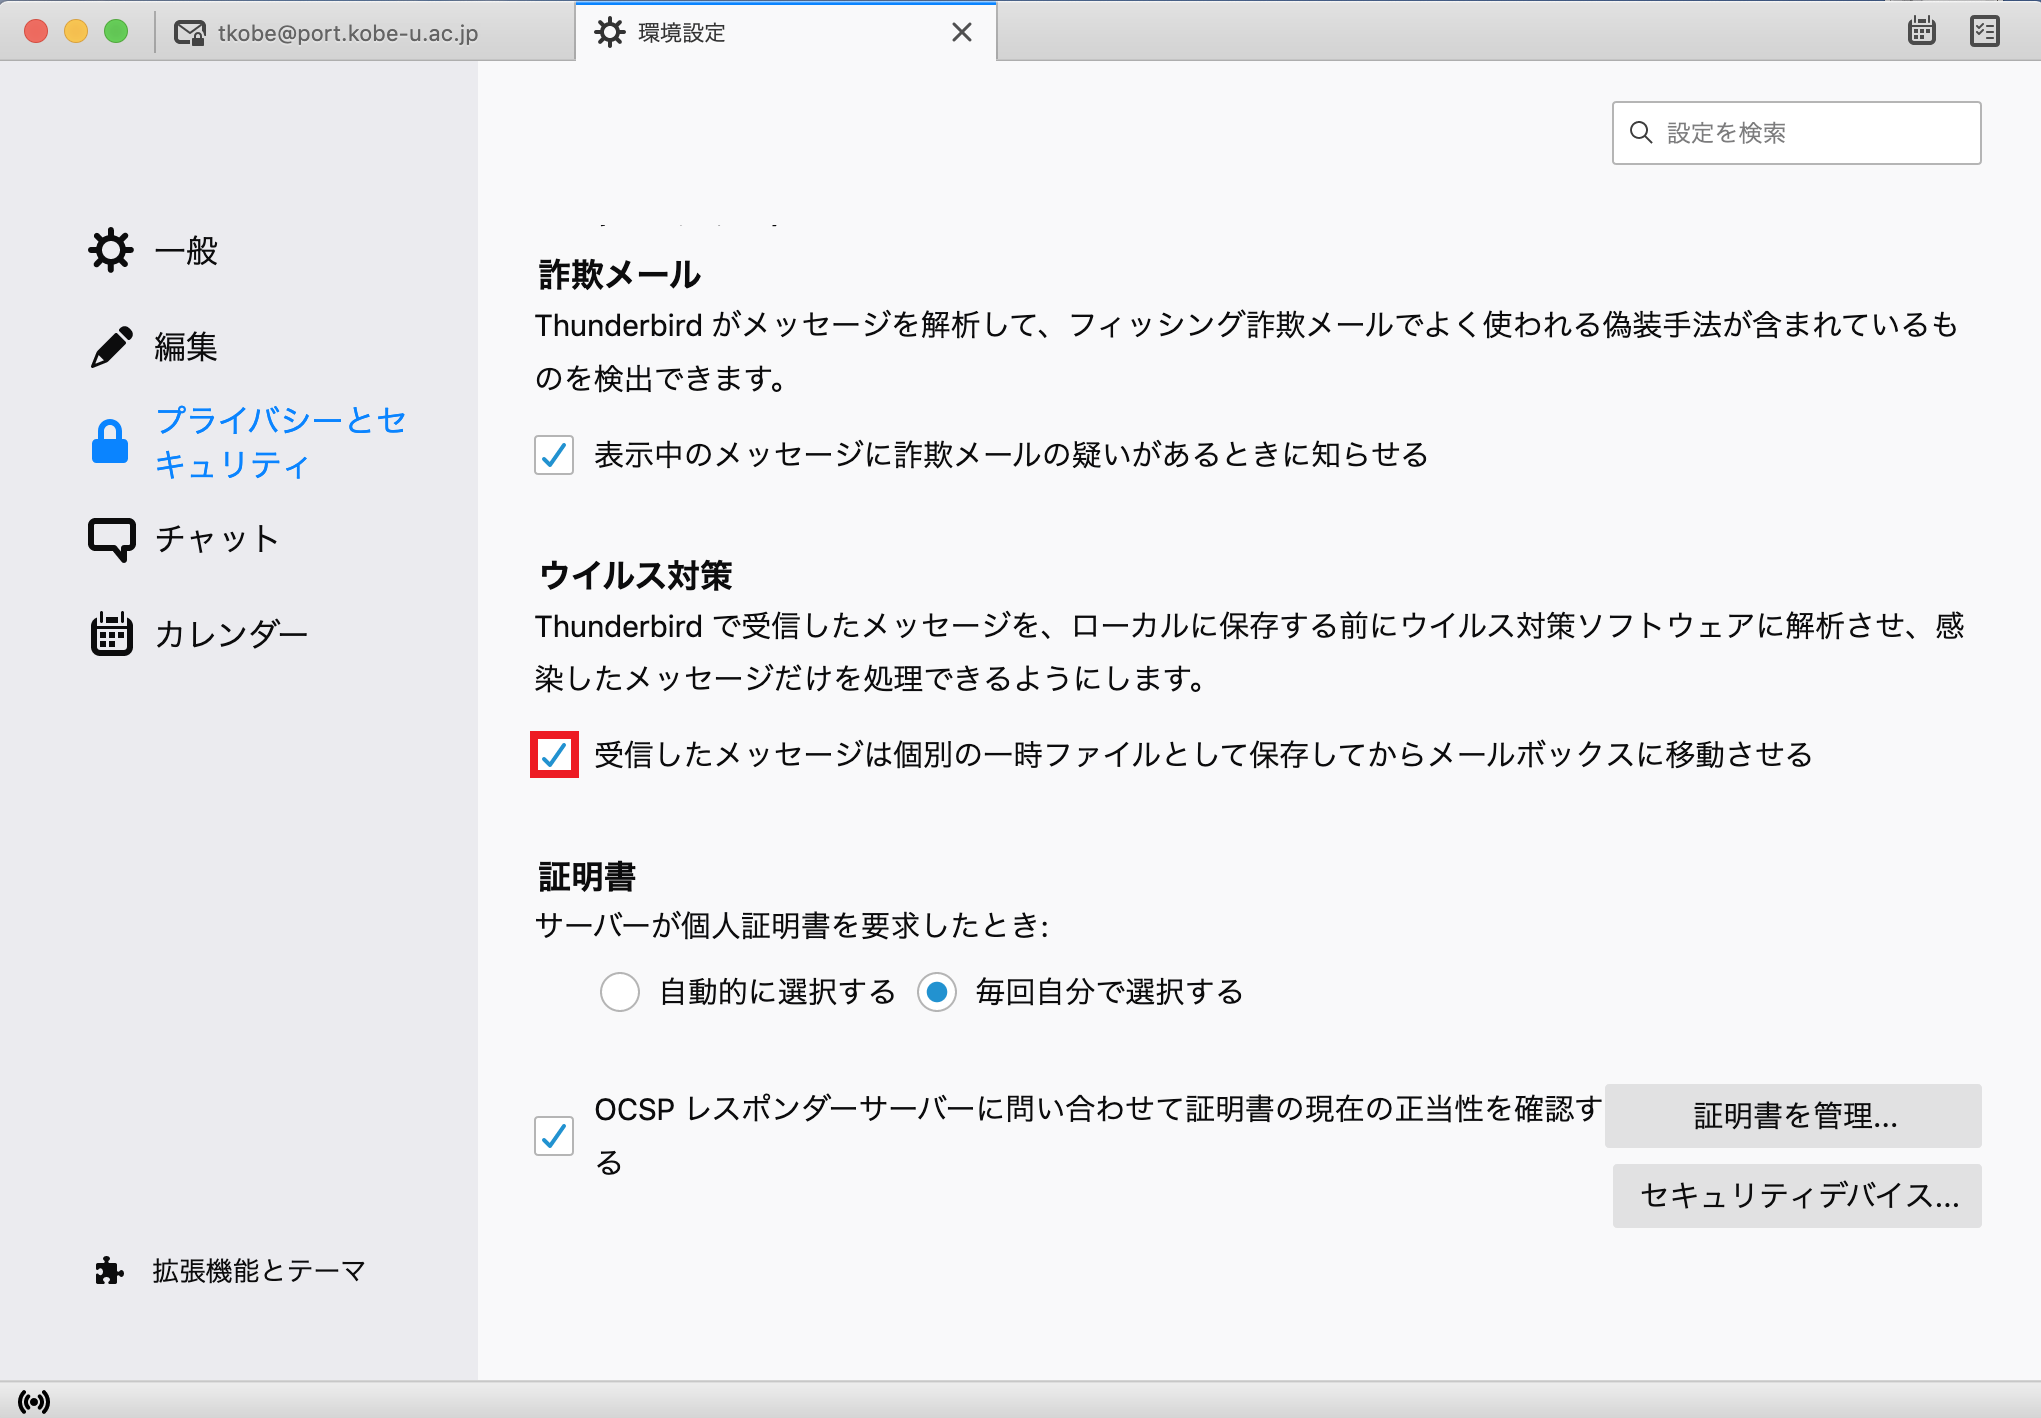The height and width of the screenshot is (1418, 2041).
Task: Click the サーバーが個人証明書を要求したとき label
Action: (792, 925)
